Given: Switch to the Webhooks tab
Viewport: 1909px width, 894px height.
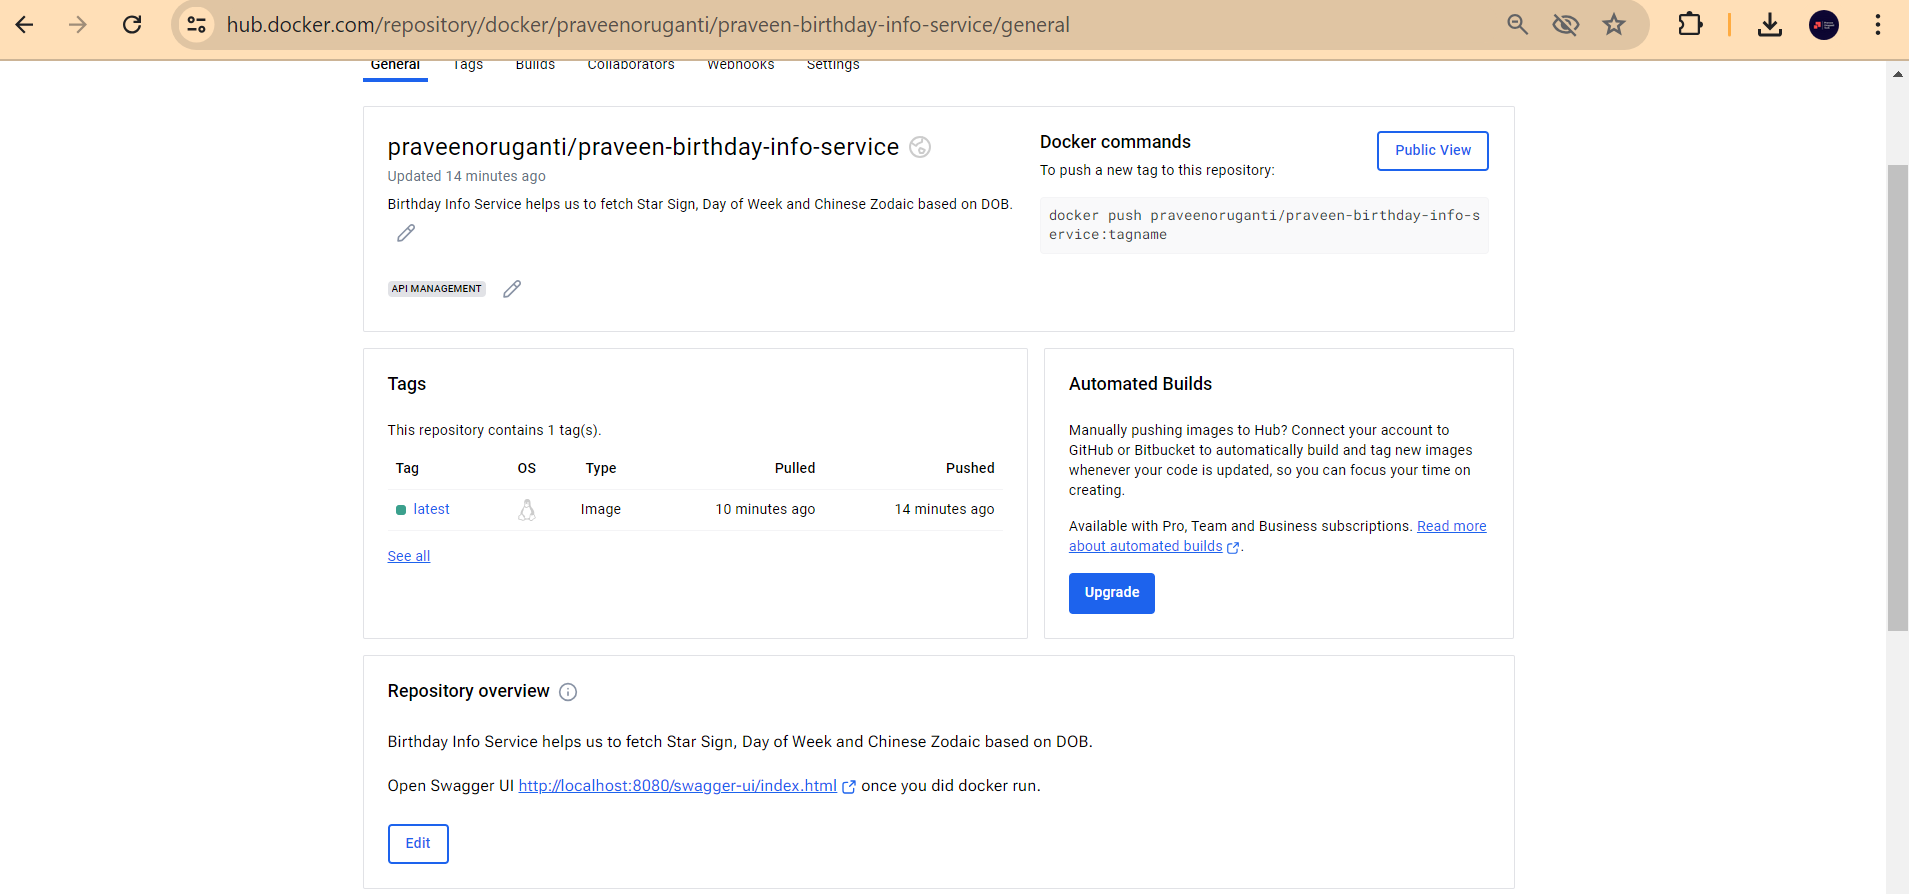Looking at the screenshot, I should pyautogui.click(x=741, y=66).
